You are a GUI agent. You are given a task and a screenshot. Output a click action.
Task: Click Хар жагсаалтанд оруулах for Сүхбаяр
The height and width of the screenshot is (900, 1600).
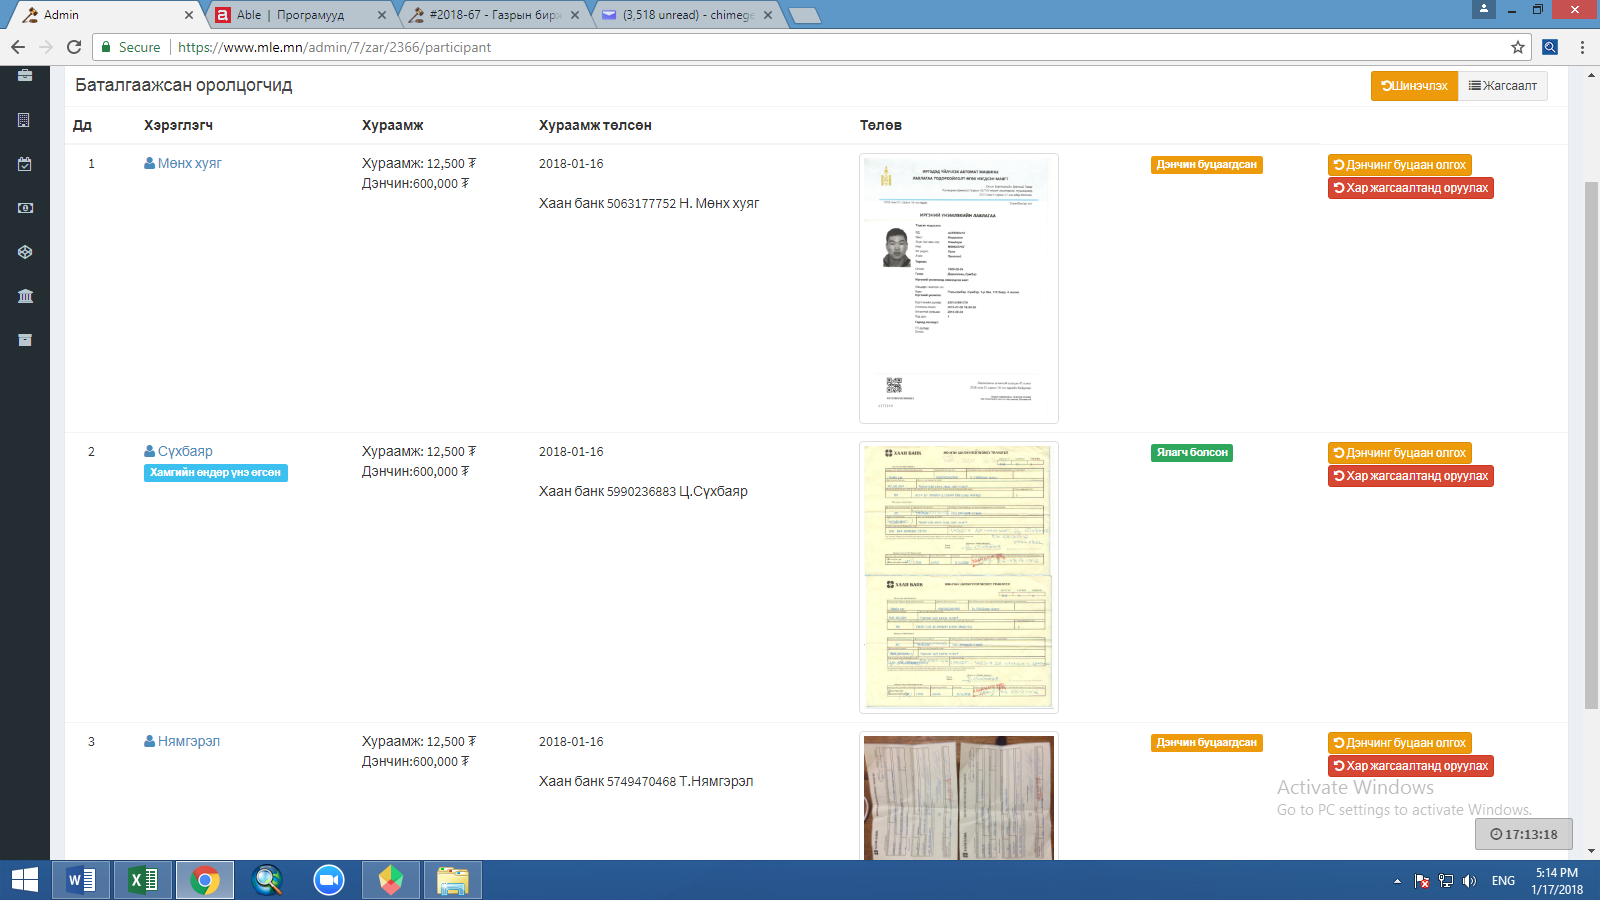1411,476
